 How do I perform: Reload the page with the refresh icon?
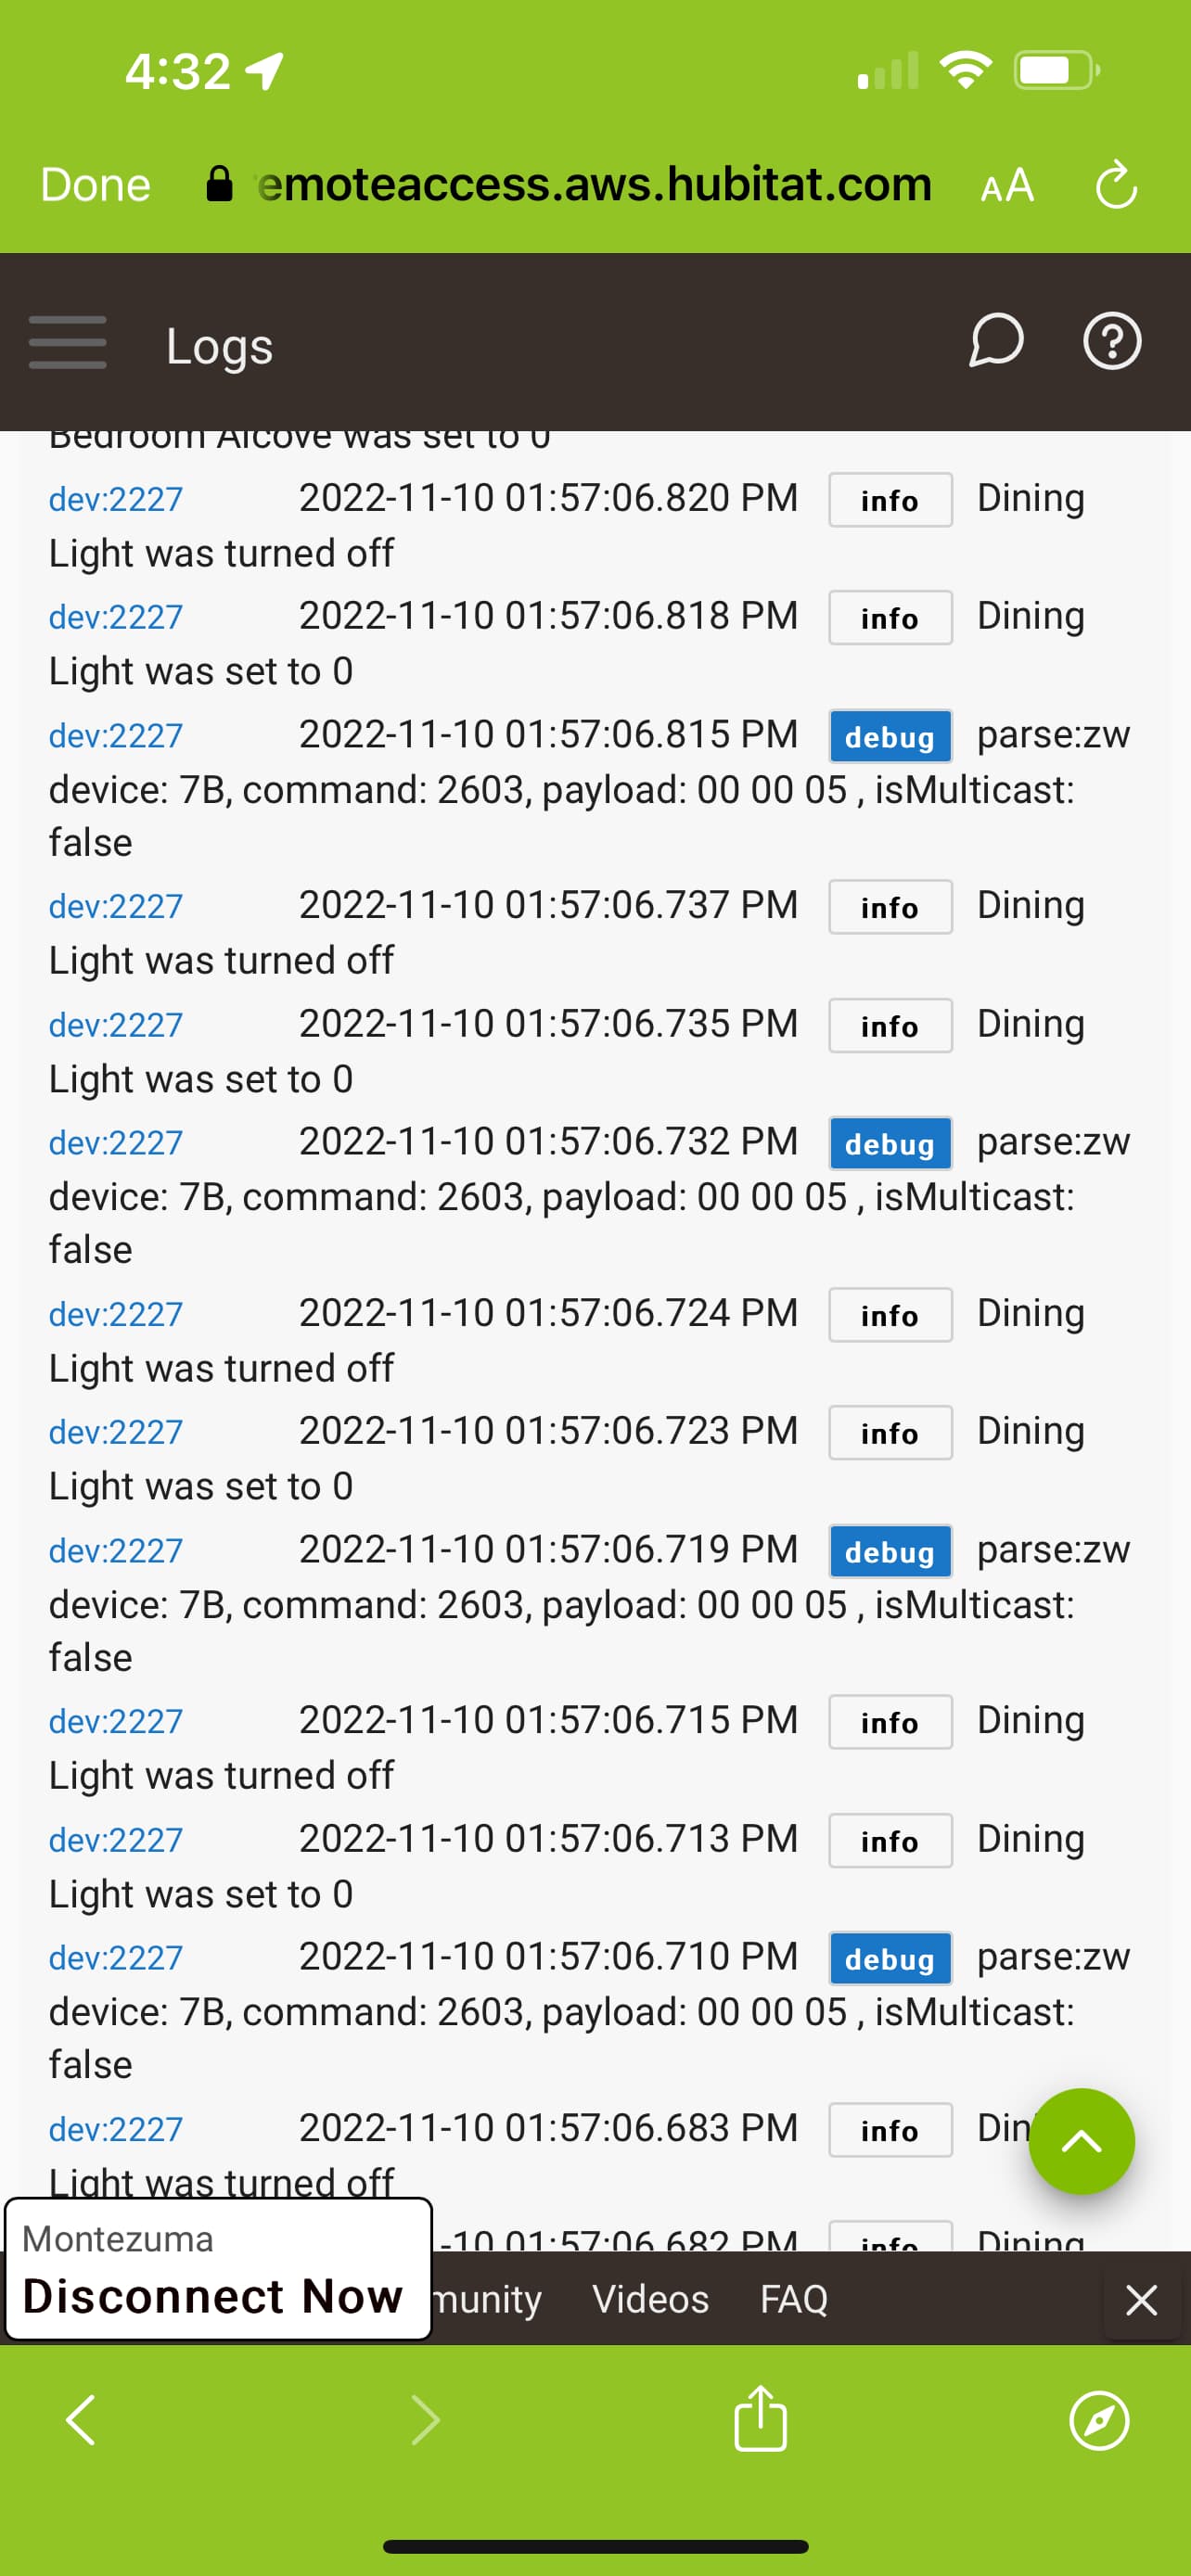click(x=1116, y=185)
